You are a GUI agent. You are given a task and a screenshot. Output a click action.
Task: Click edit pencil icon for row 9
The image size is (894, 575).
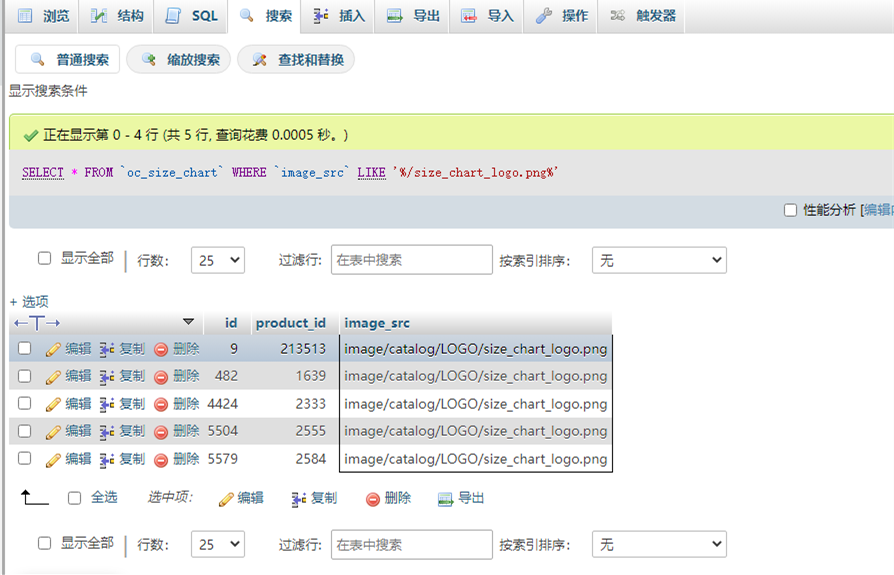(53, 349)
